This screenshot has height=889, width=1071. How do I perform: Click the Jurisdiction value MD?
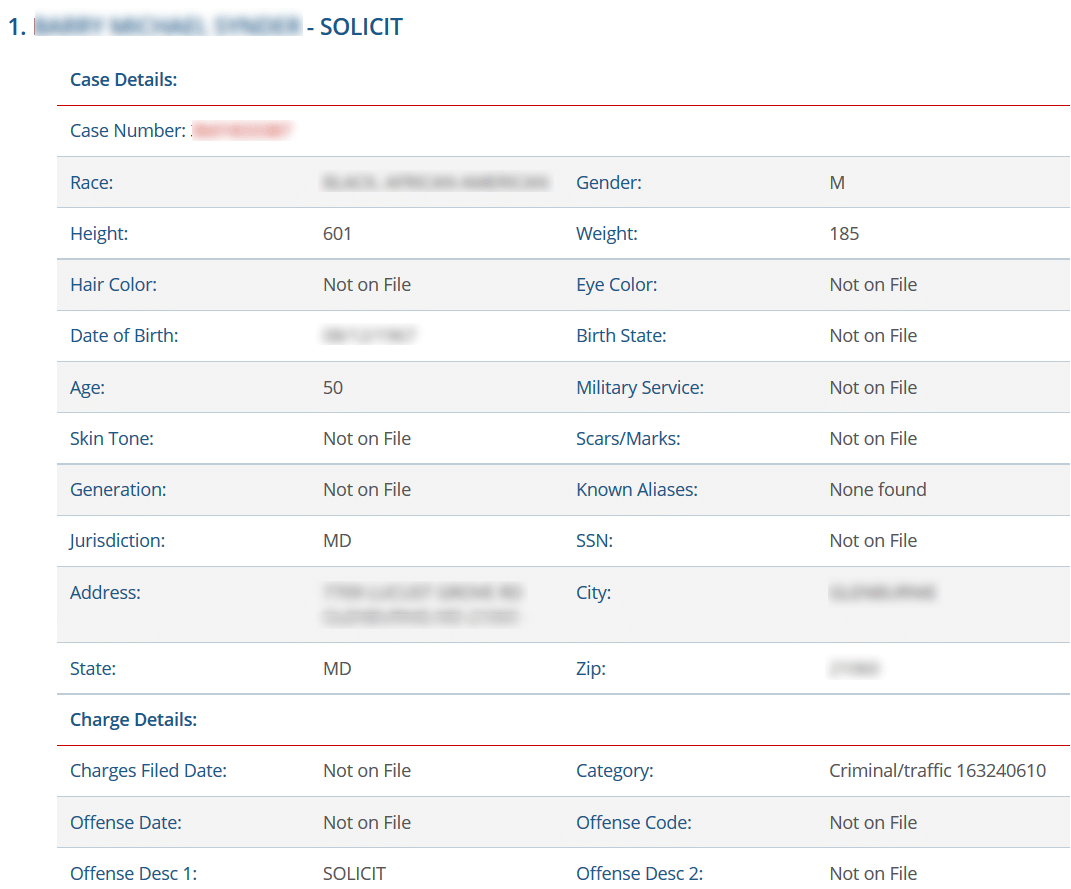click(x=337, y=540)
